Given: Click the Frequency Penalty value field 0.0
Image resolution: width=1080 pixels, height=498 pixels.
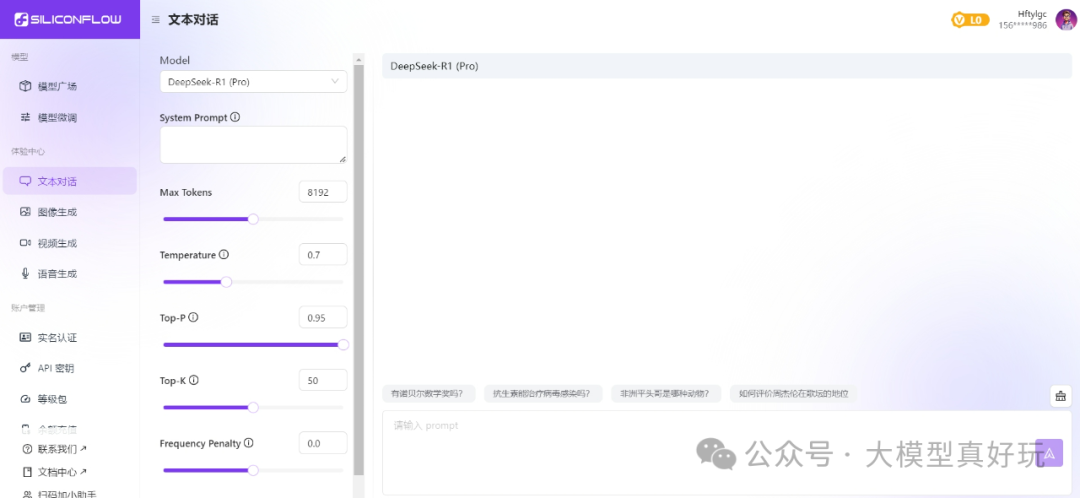Looking at the screenshot, I should tap(323, 443).
